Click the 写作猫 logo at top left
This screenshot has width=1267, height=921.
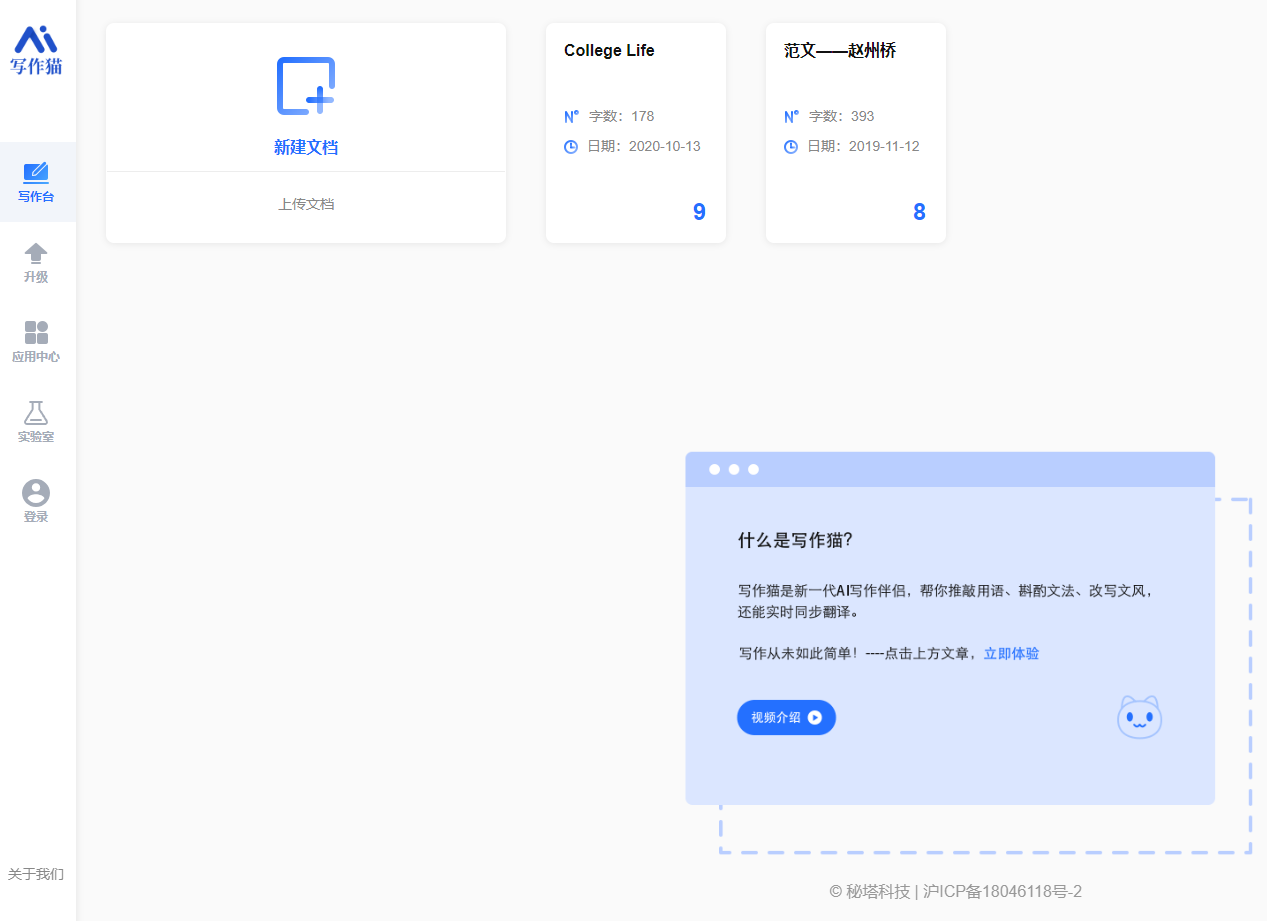pyautogui.click(x=36, y=48)
